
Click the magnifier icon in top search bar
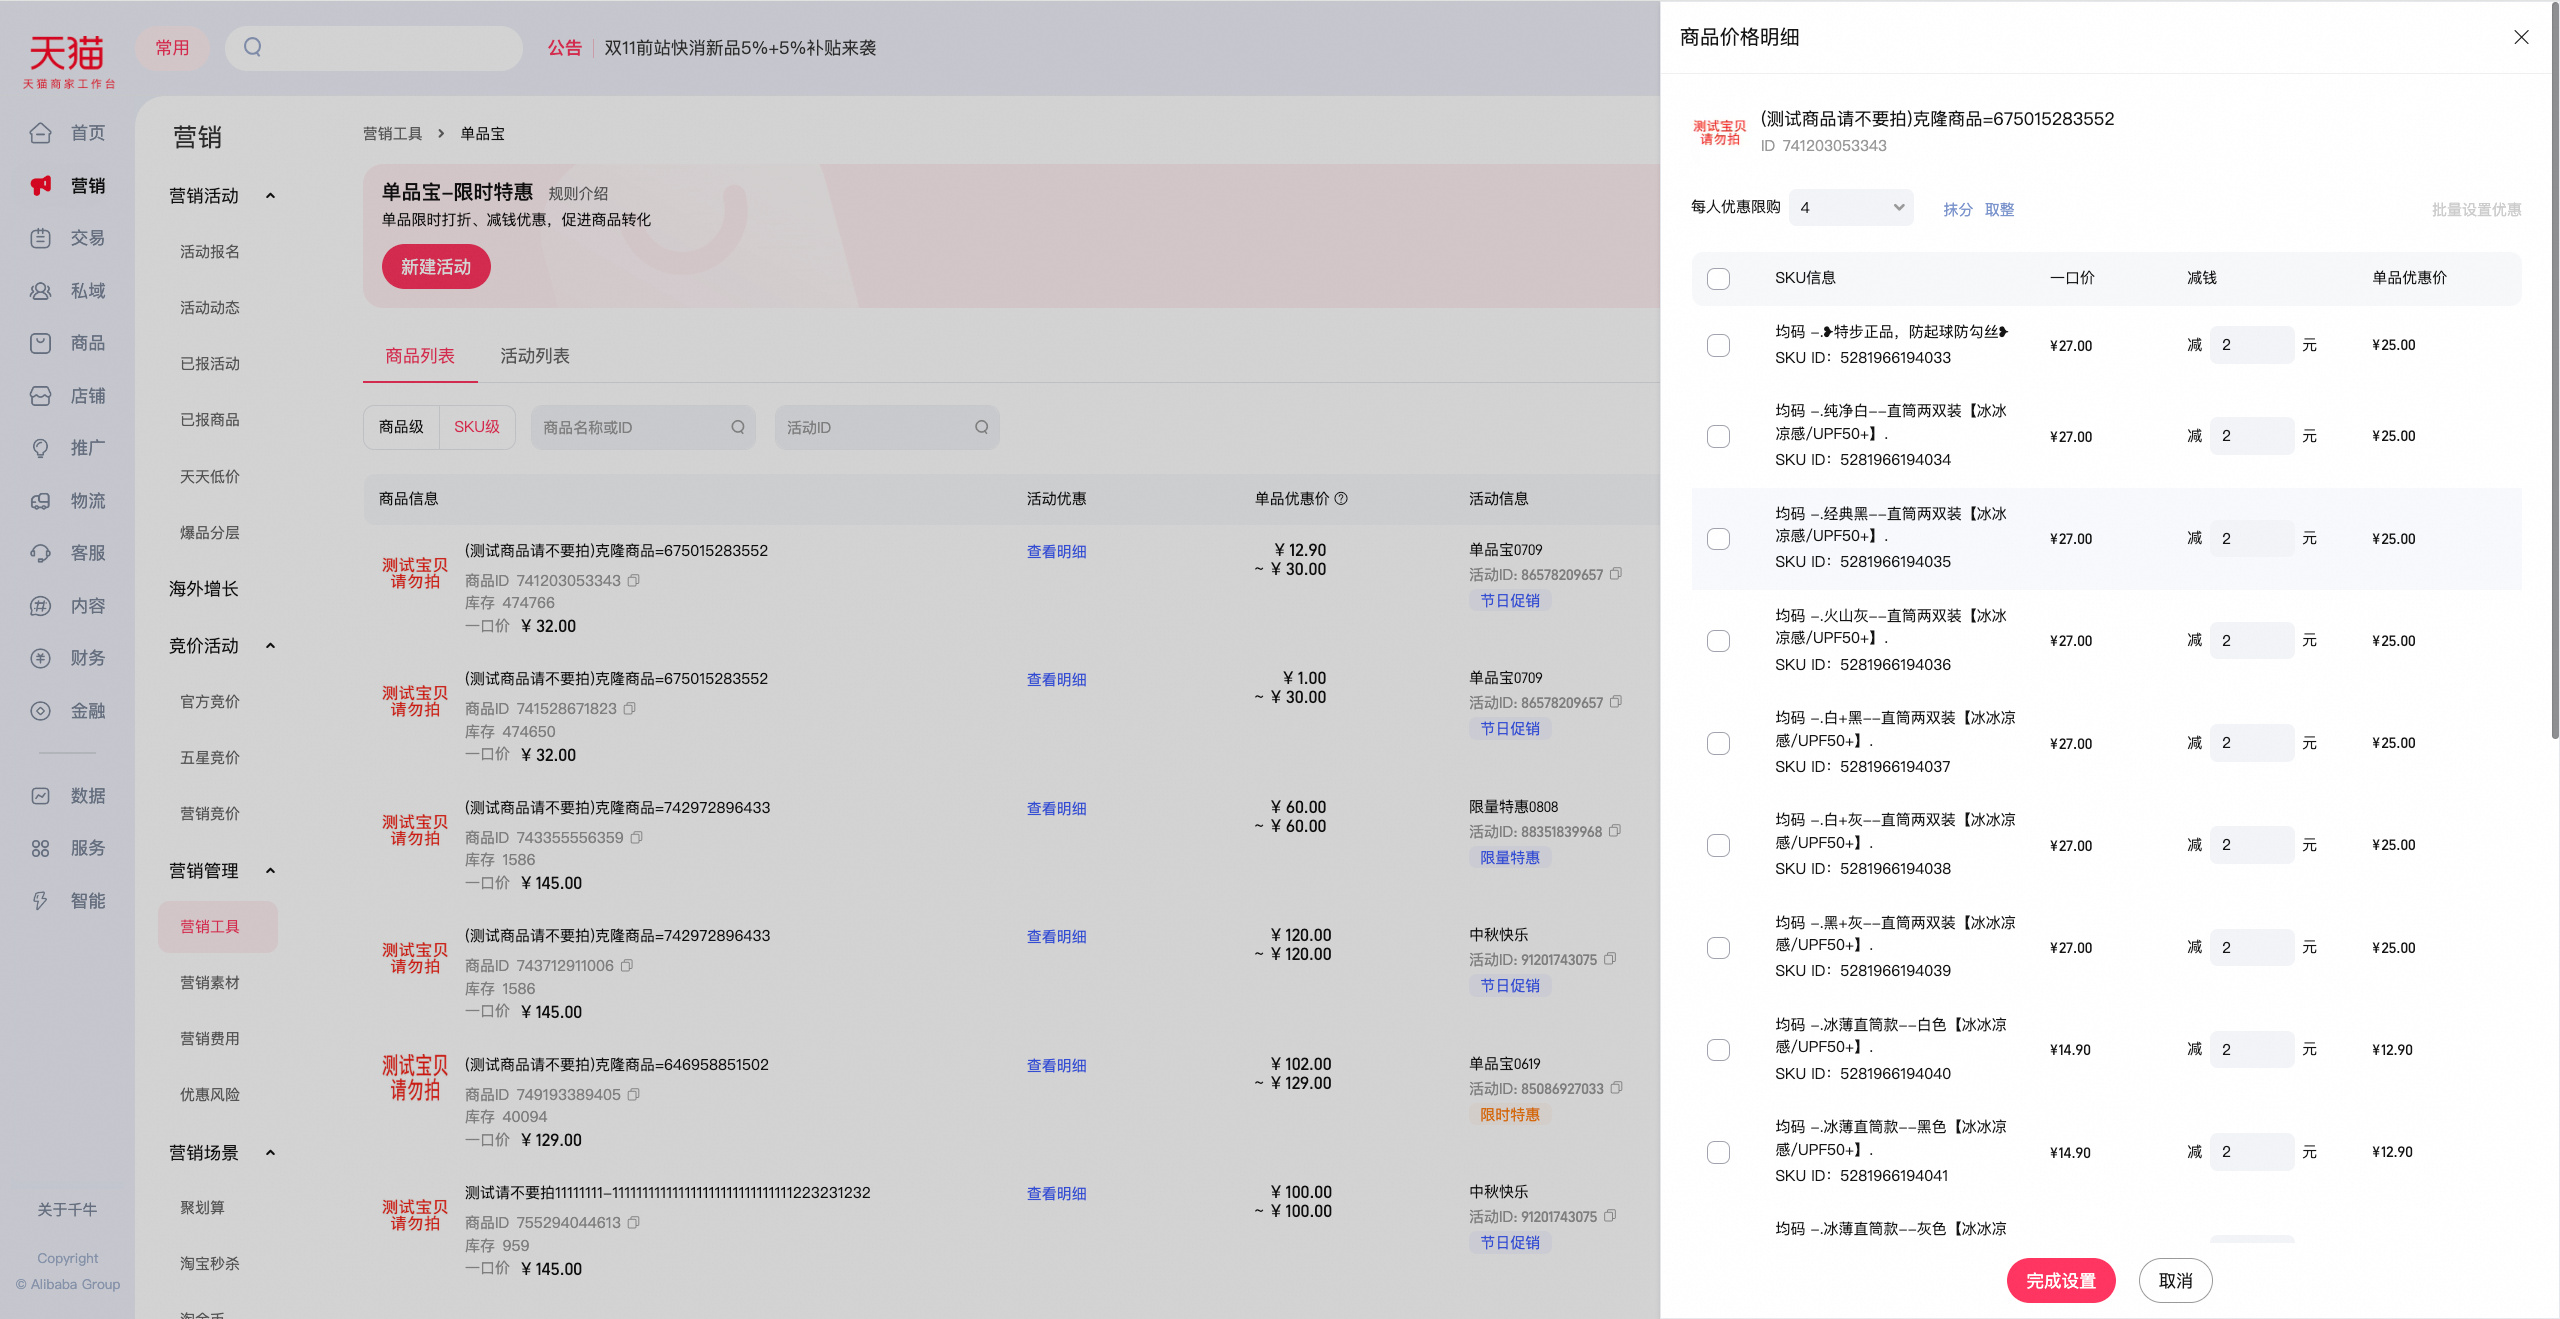(252, 47)
